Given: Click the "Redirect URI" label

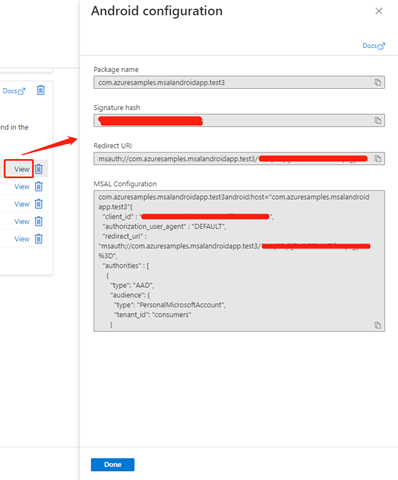Looking at the screenshot, I should point(113,146).
